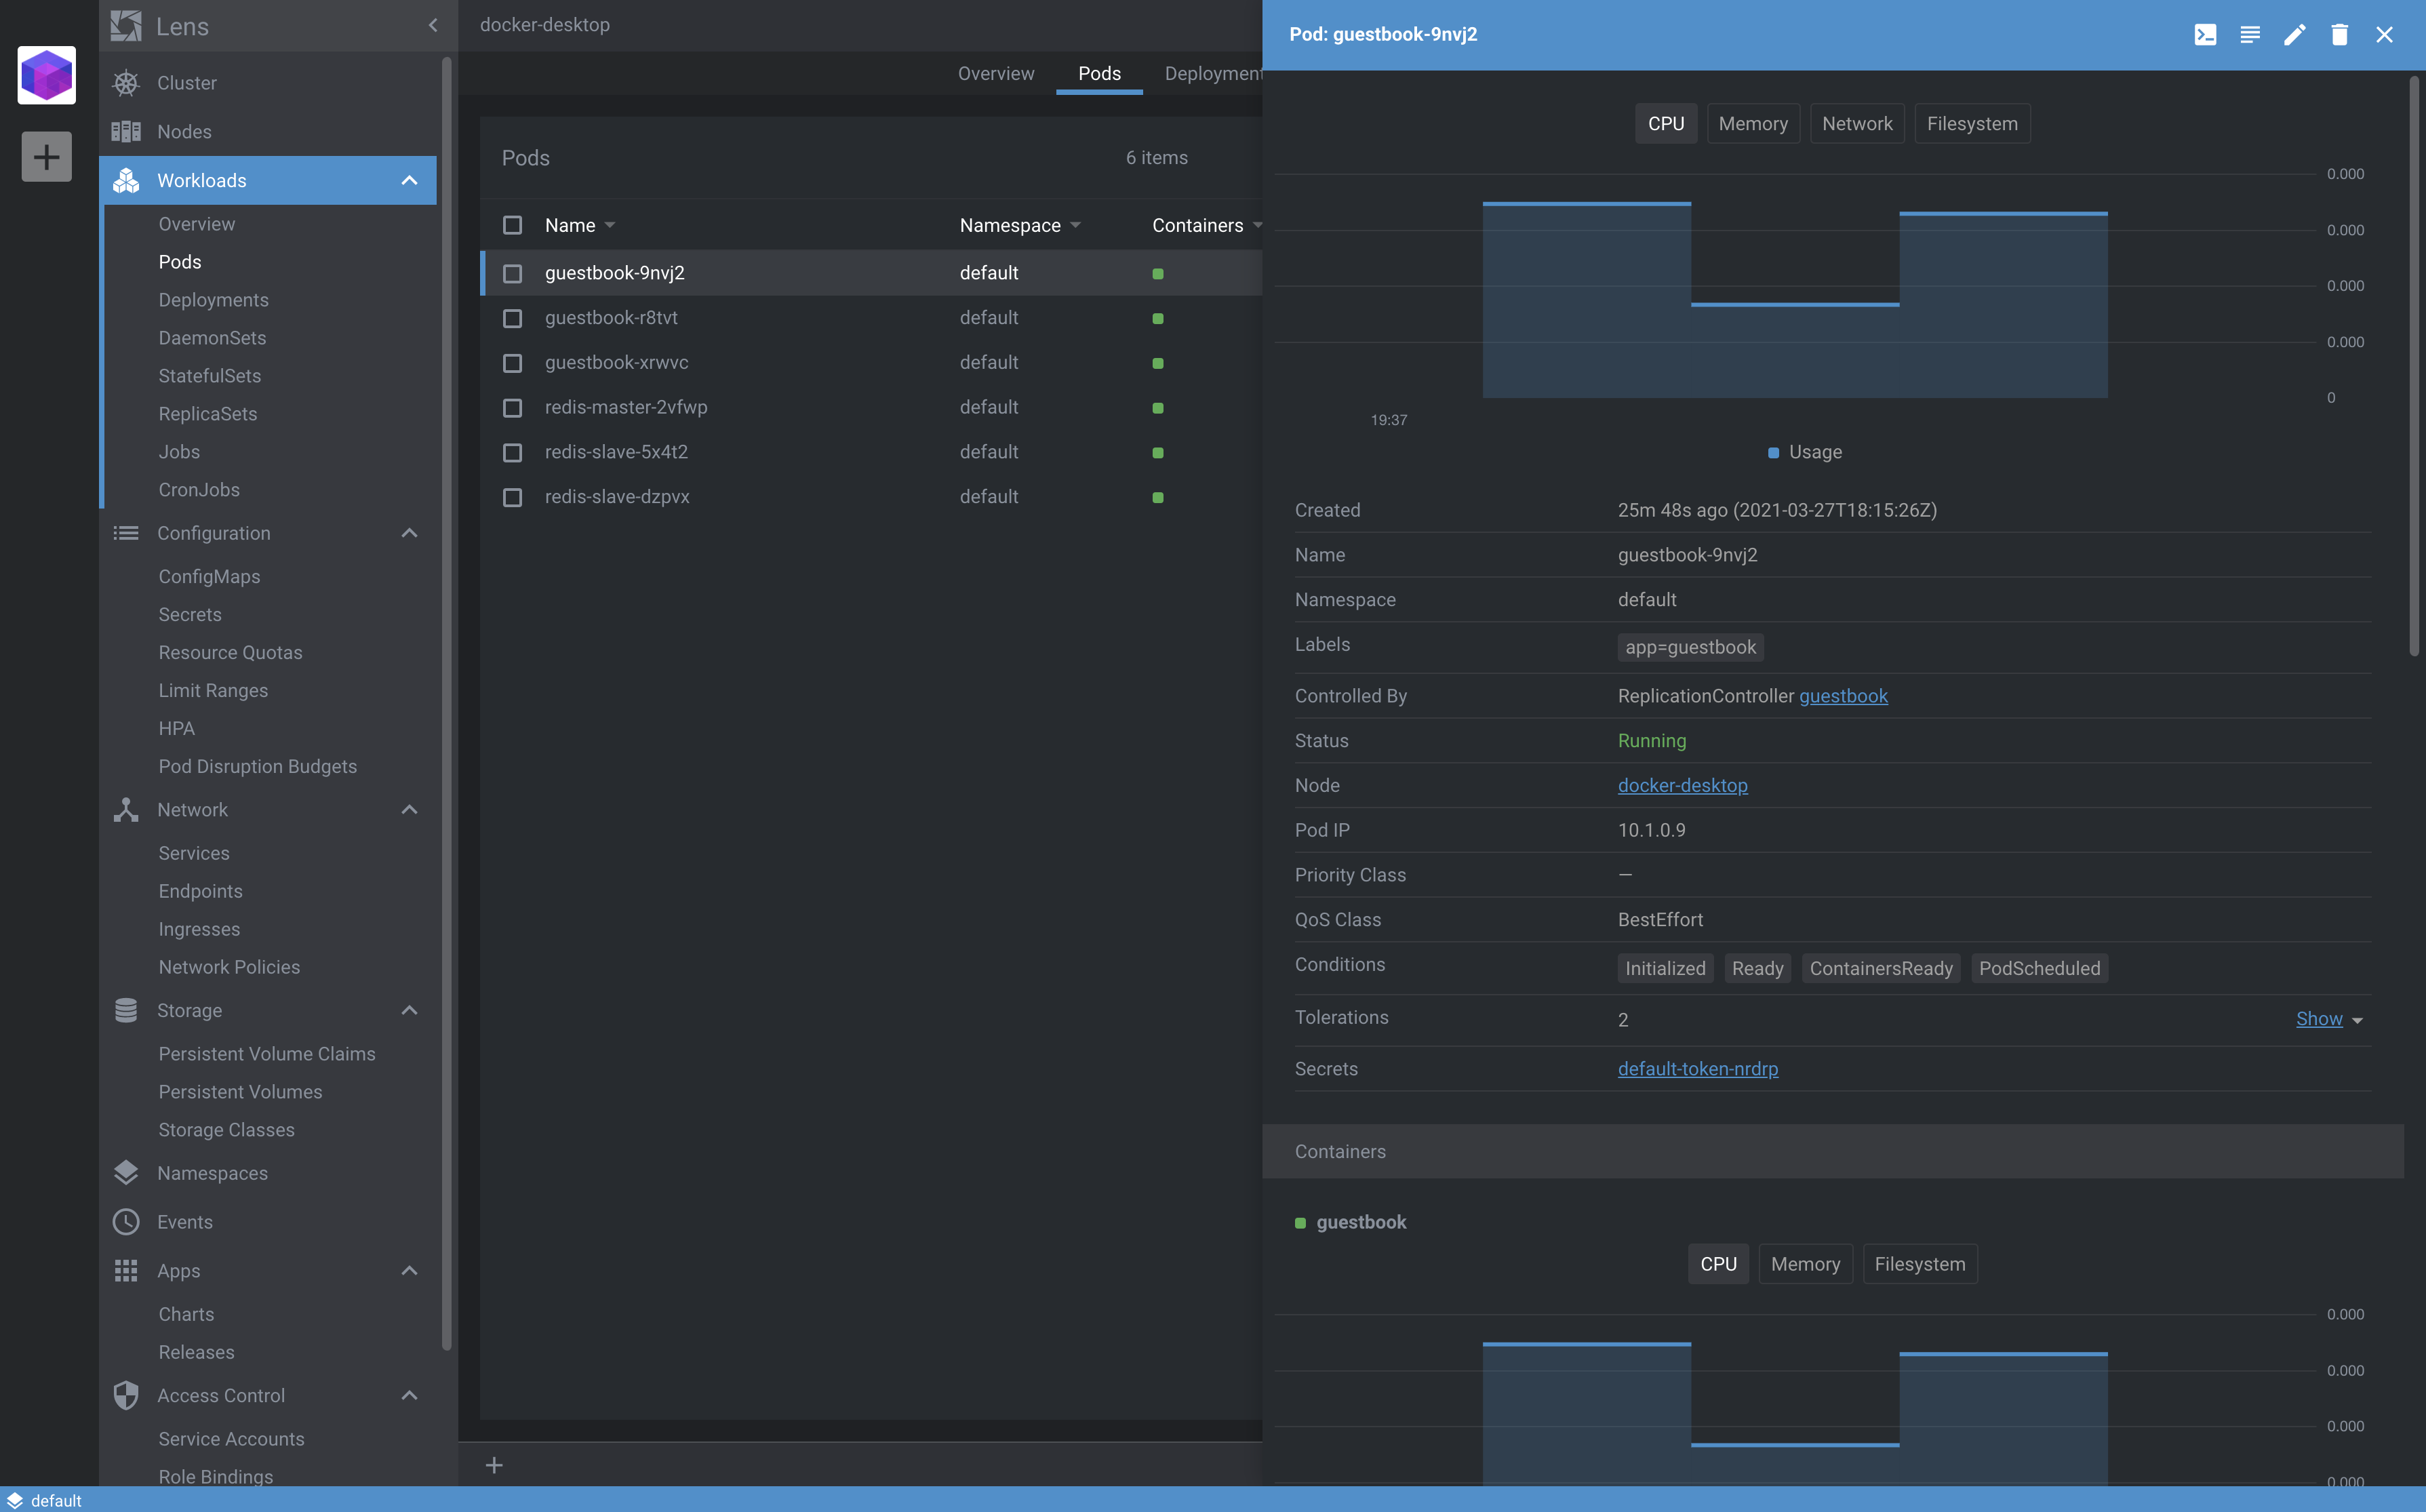2426x1512 pixels.
Task: Click the ContainersReady condition badge
Action: pyautogui.click(x=1880, y=968)
